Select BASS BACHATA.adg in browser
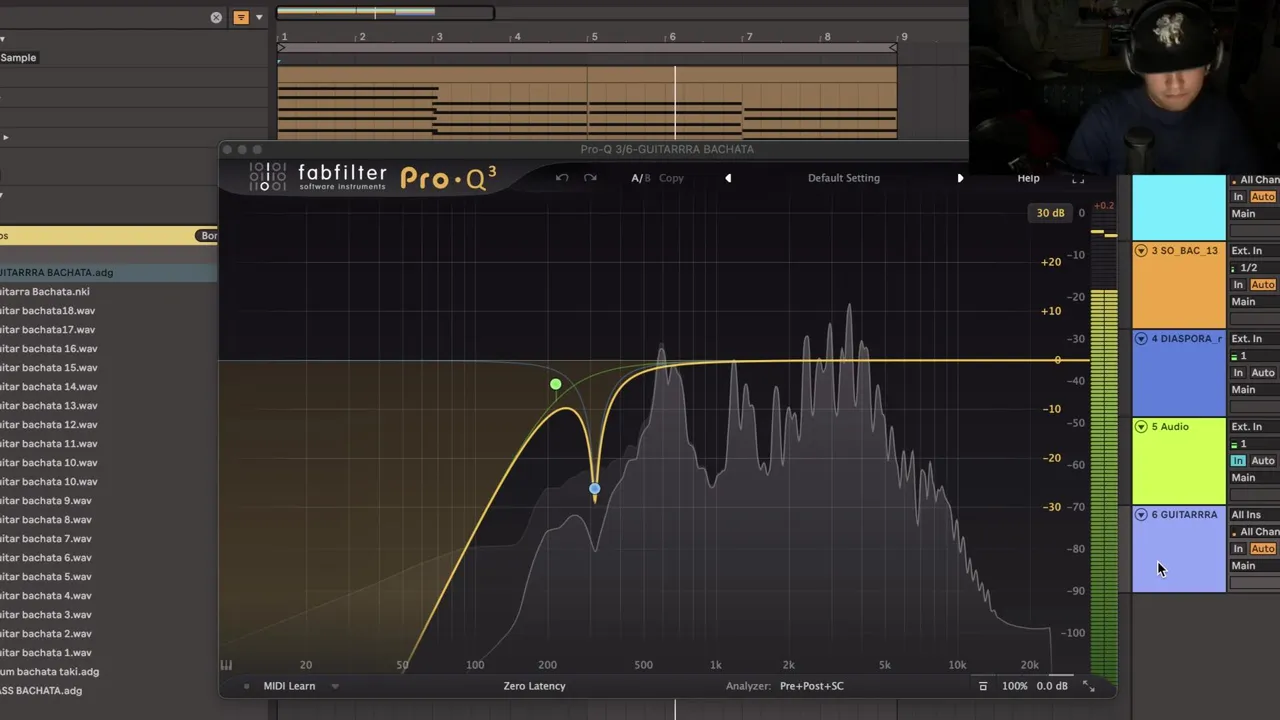 click(40, 691)
